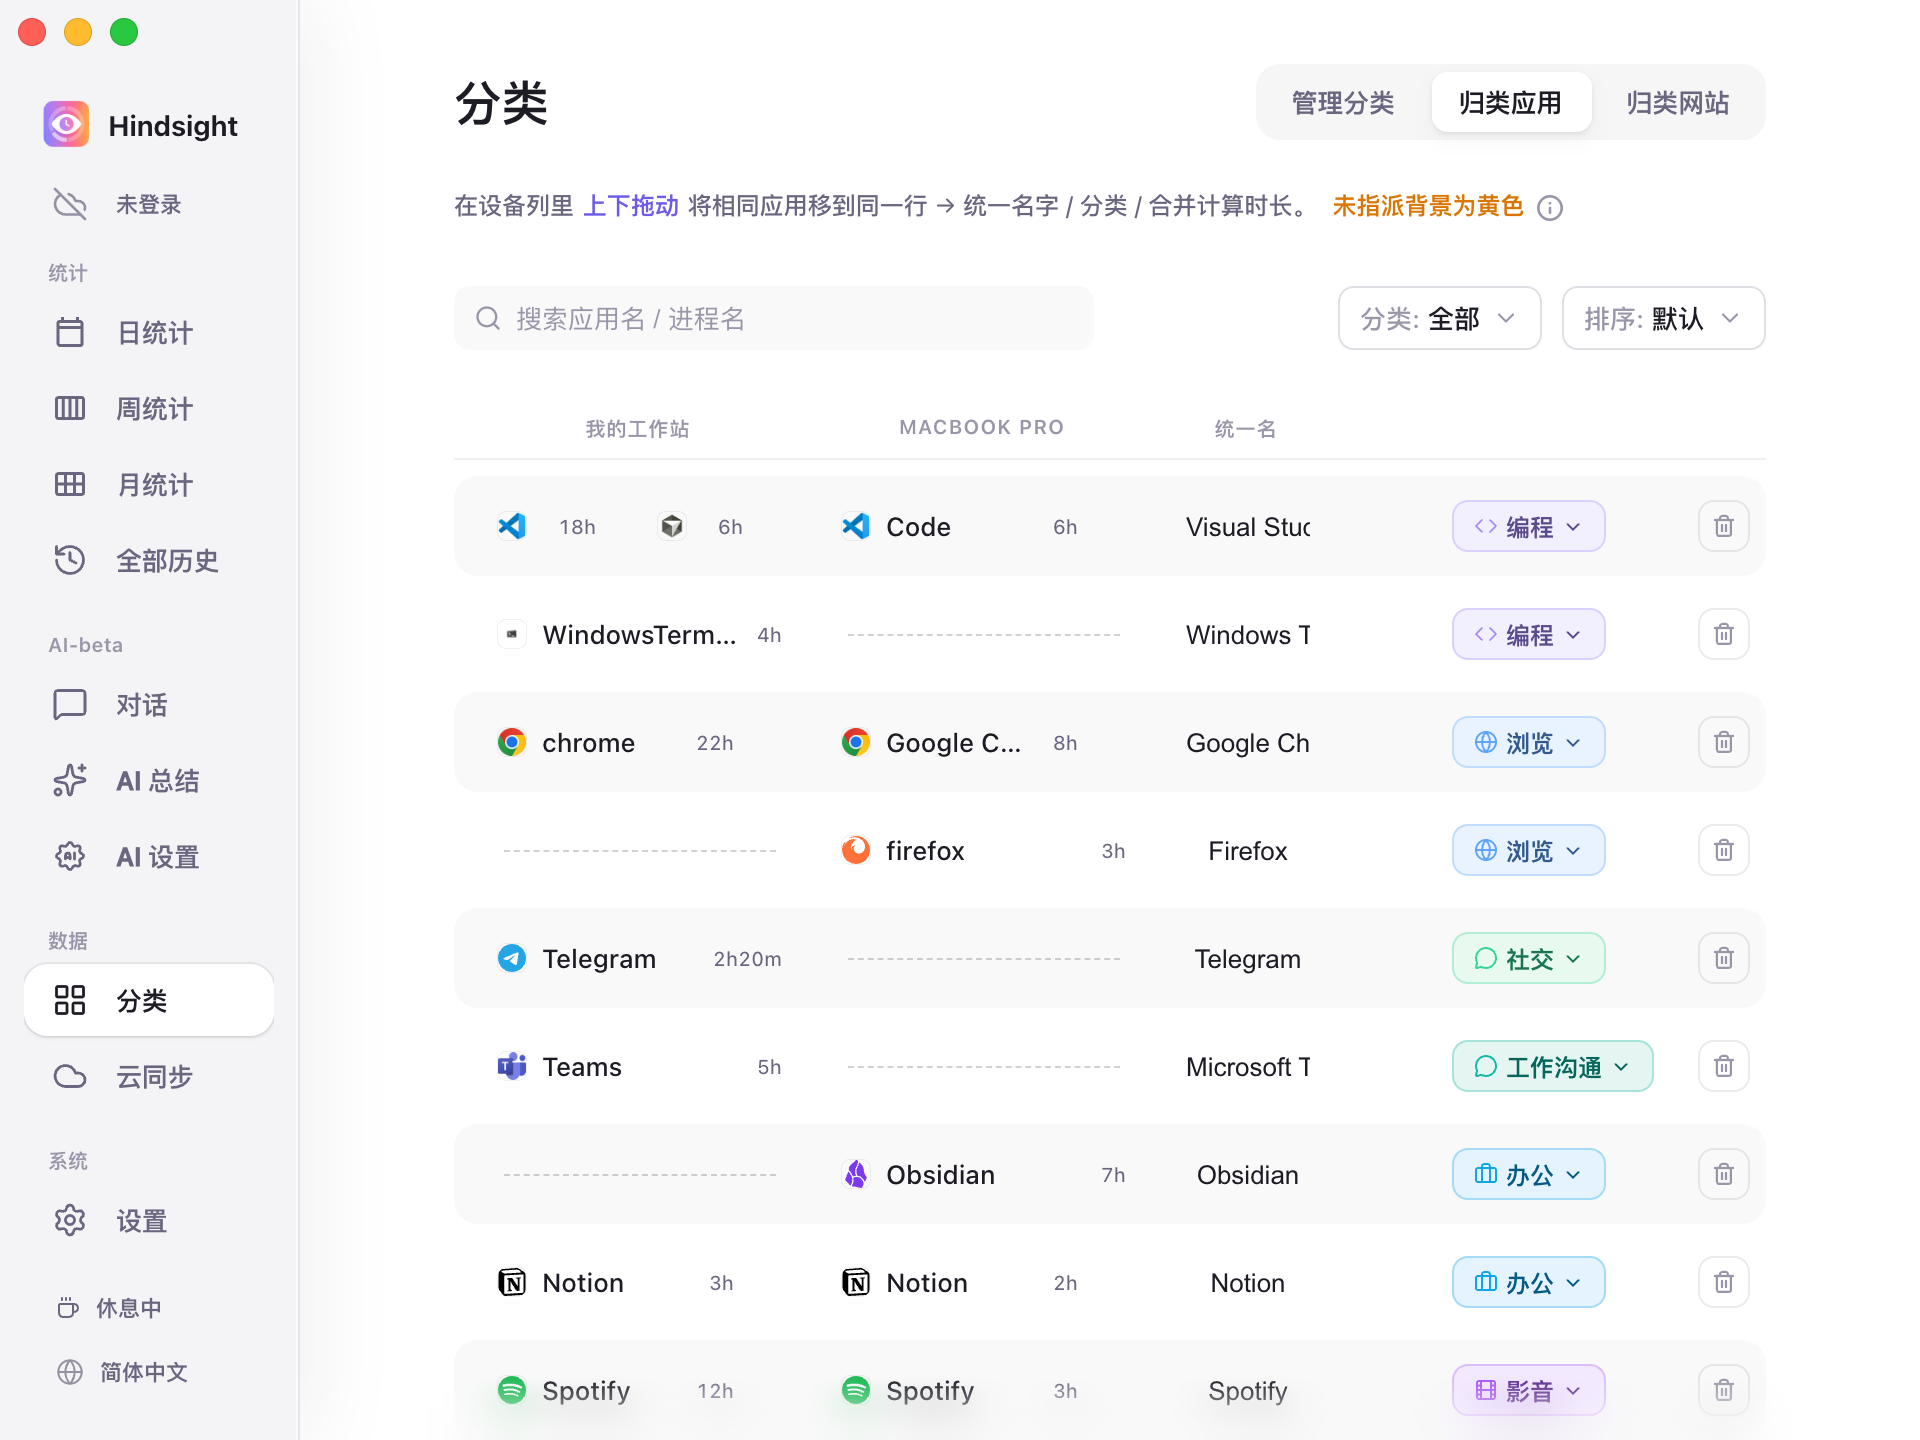
Task: Click the firefox icon in MacBook Pro column
Action: click(856, 851)
